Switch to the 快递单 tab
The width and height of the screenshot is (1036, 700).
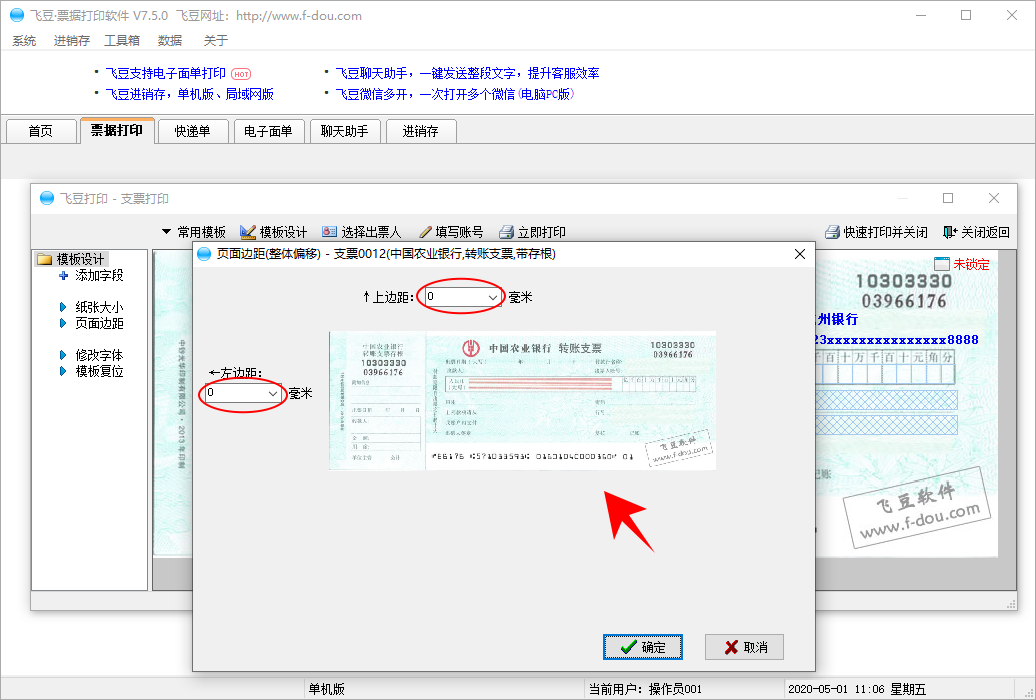[193, 131]
